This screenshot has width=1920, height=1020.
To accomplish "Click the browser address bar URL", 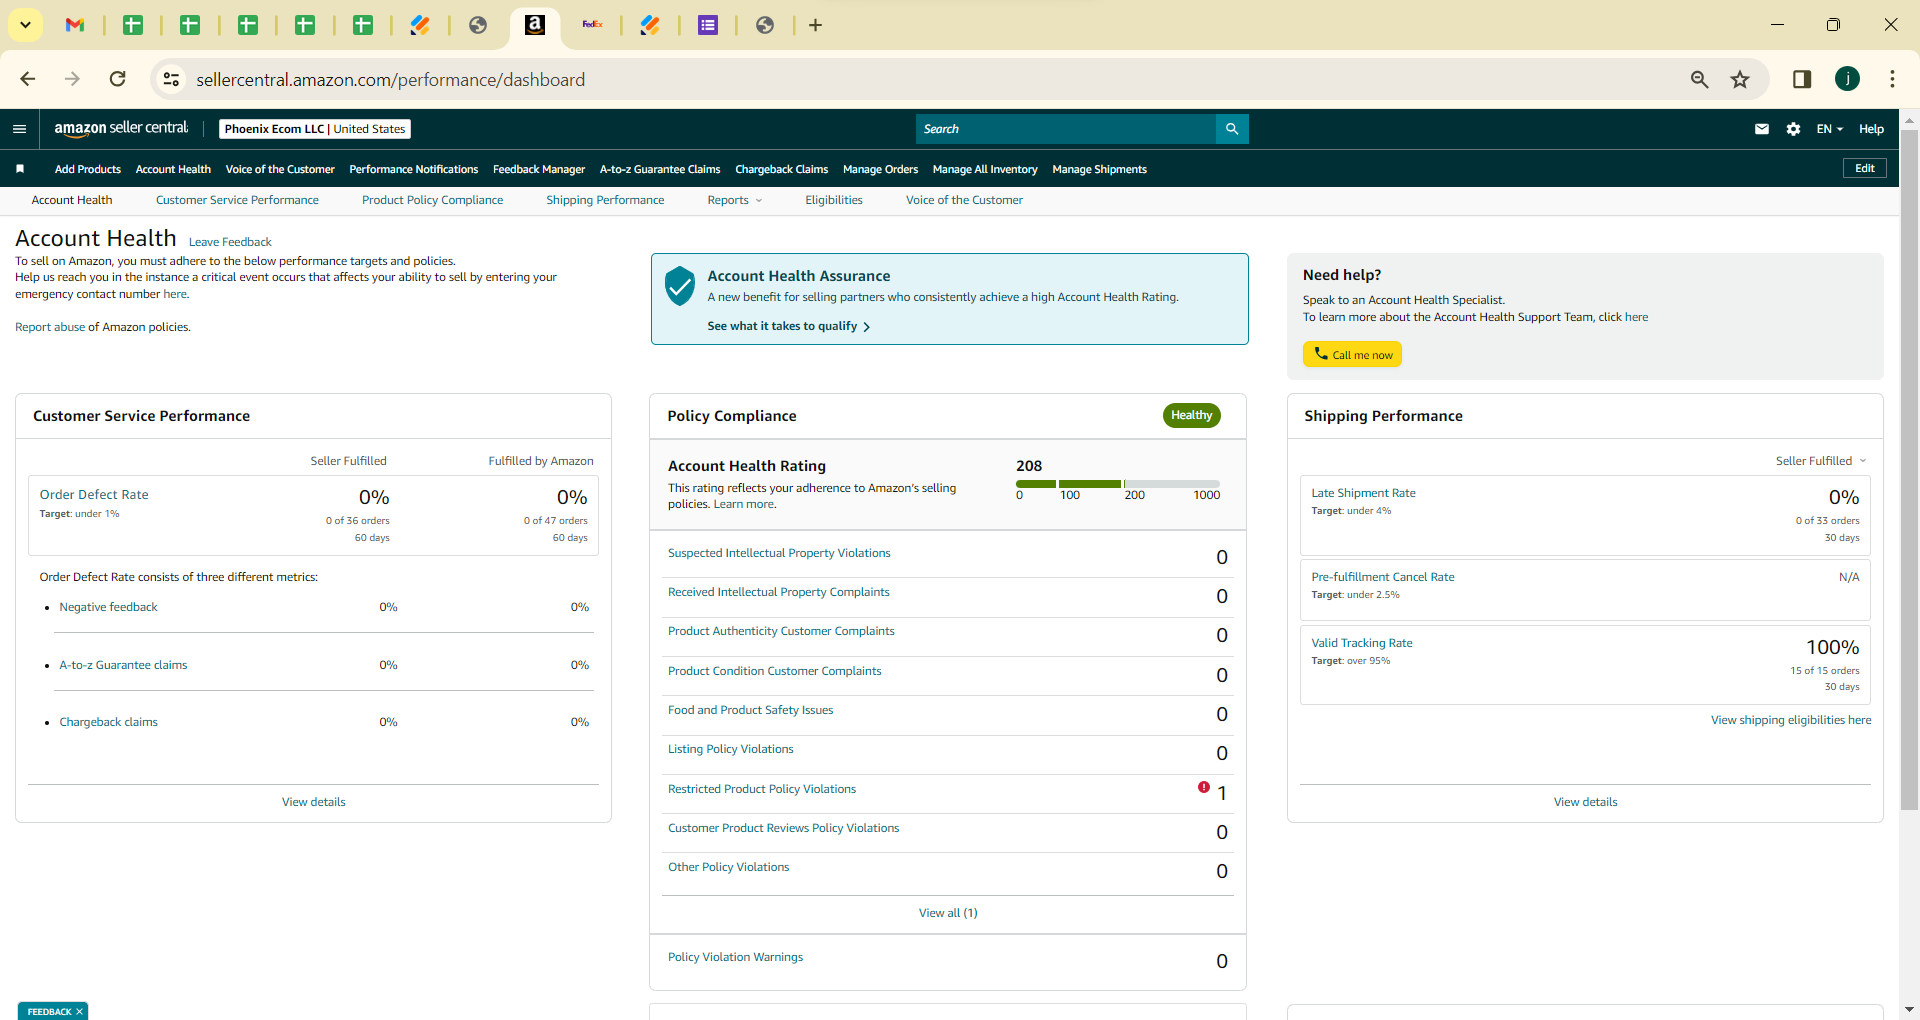I will (x=390, y=79).
